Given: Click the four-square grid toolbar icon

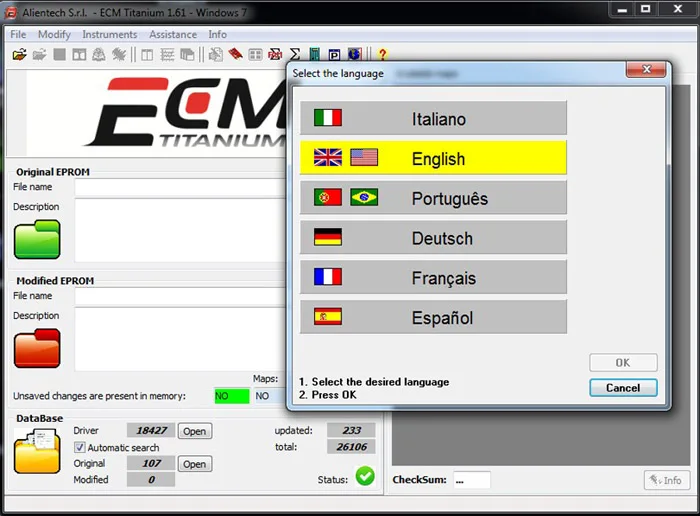Looking at the screenshot, I should (255, 55).
